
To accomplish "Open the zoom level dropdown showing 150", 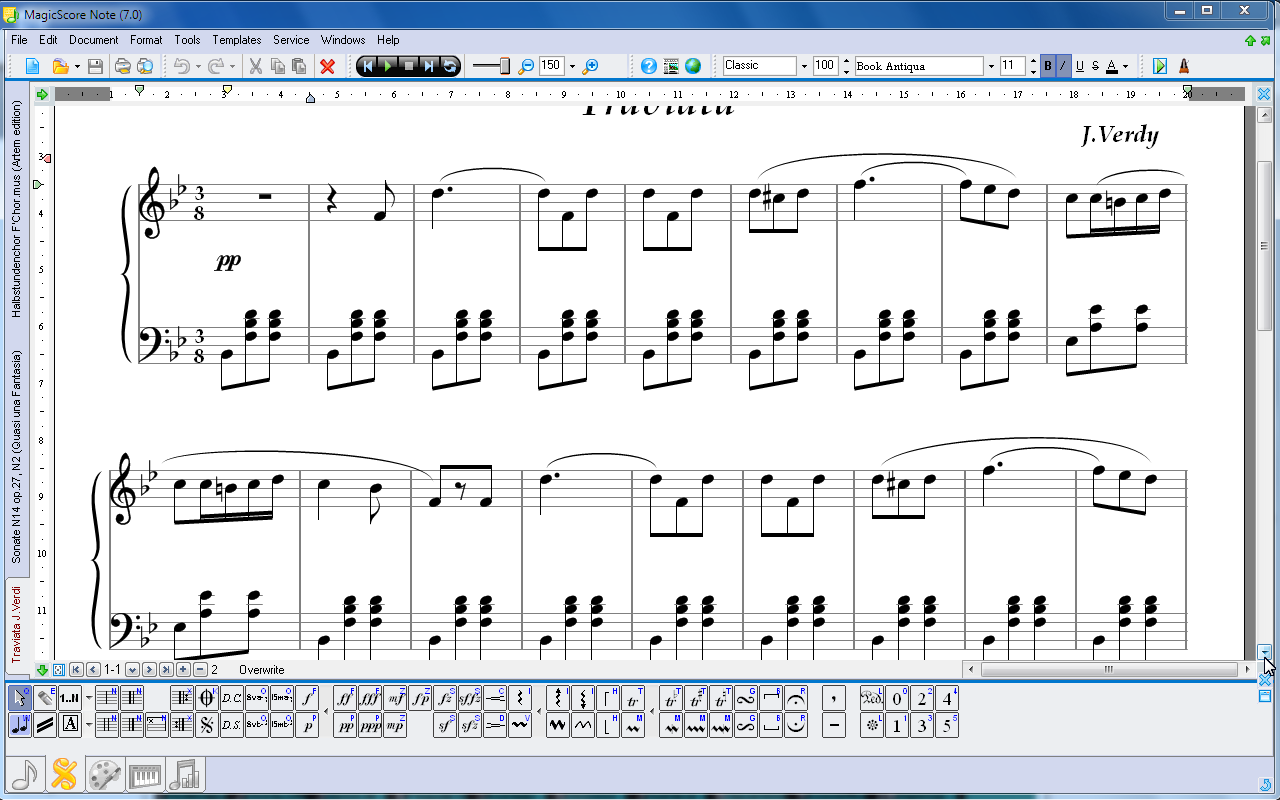I will coord(572,66).
